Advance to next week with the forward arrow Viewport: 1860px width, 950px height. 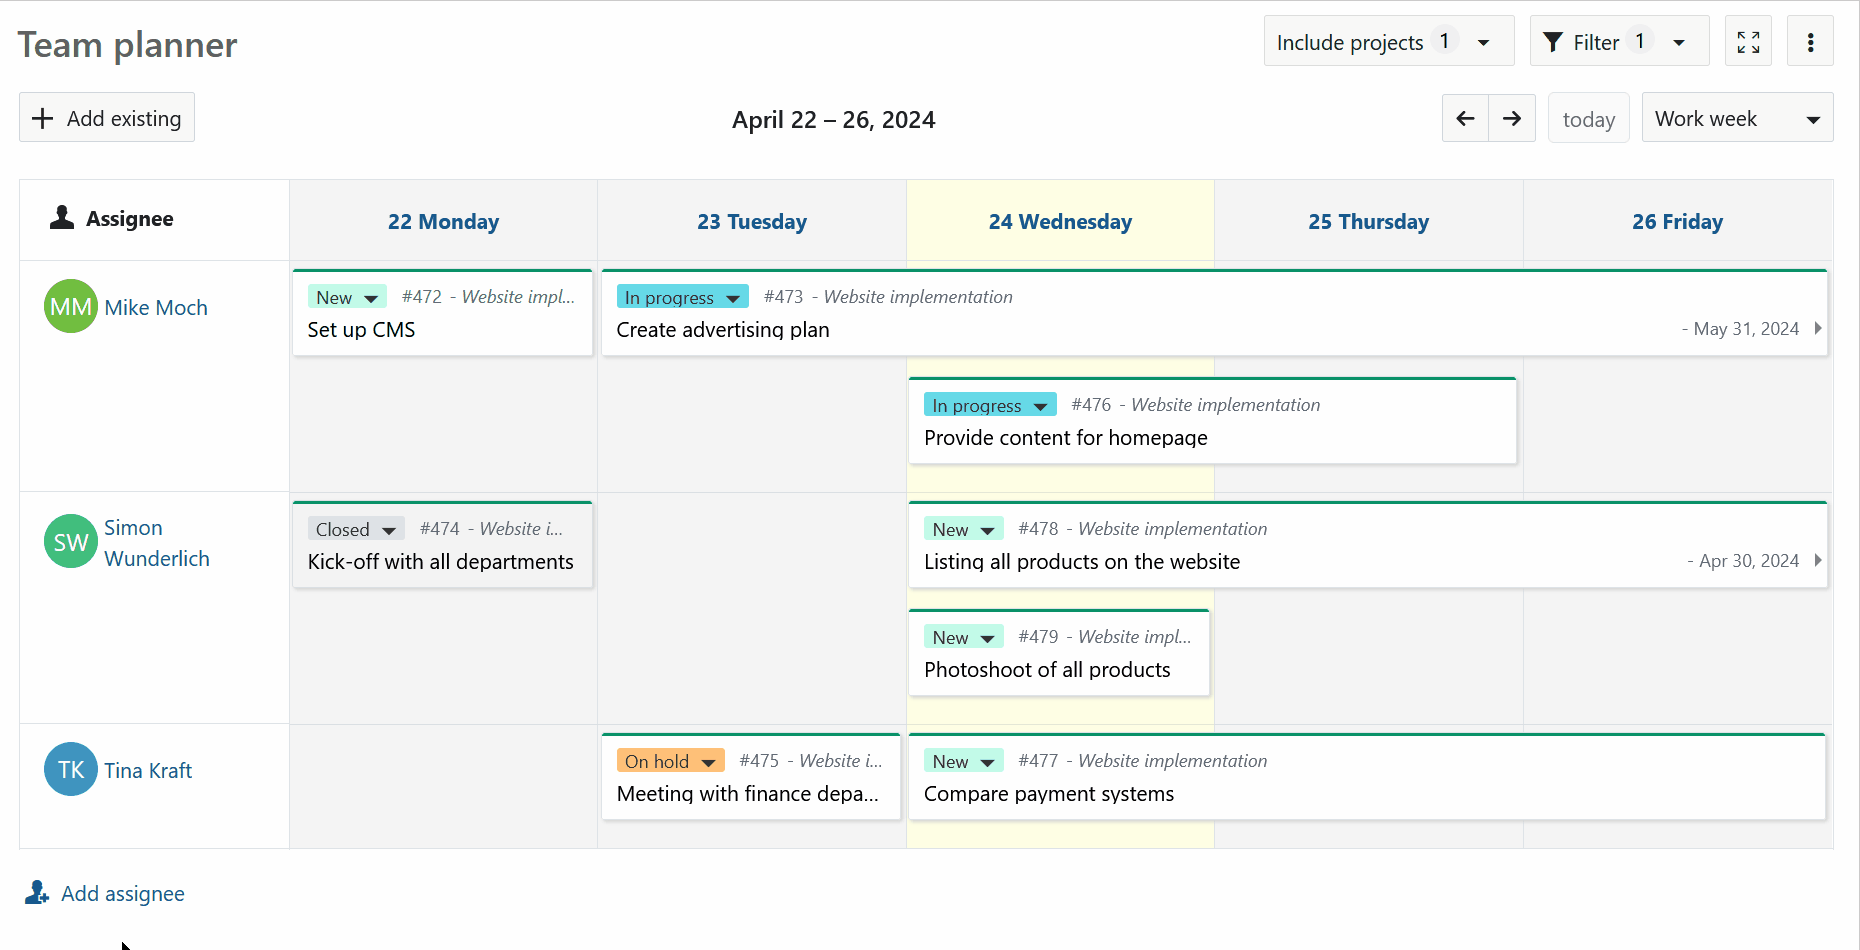click(1511, 117)
